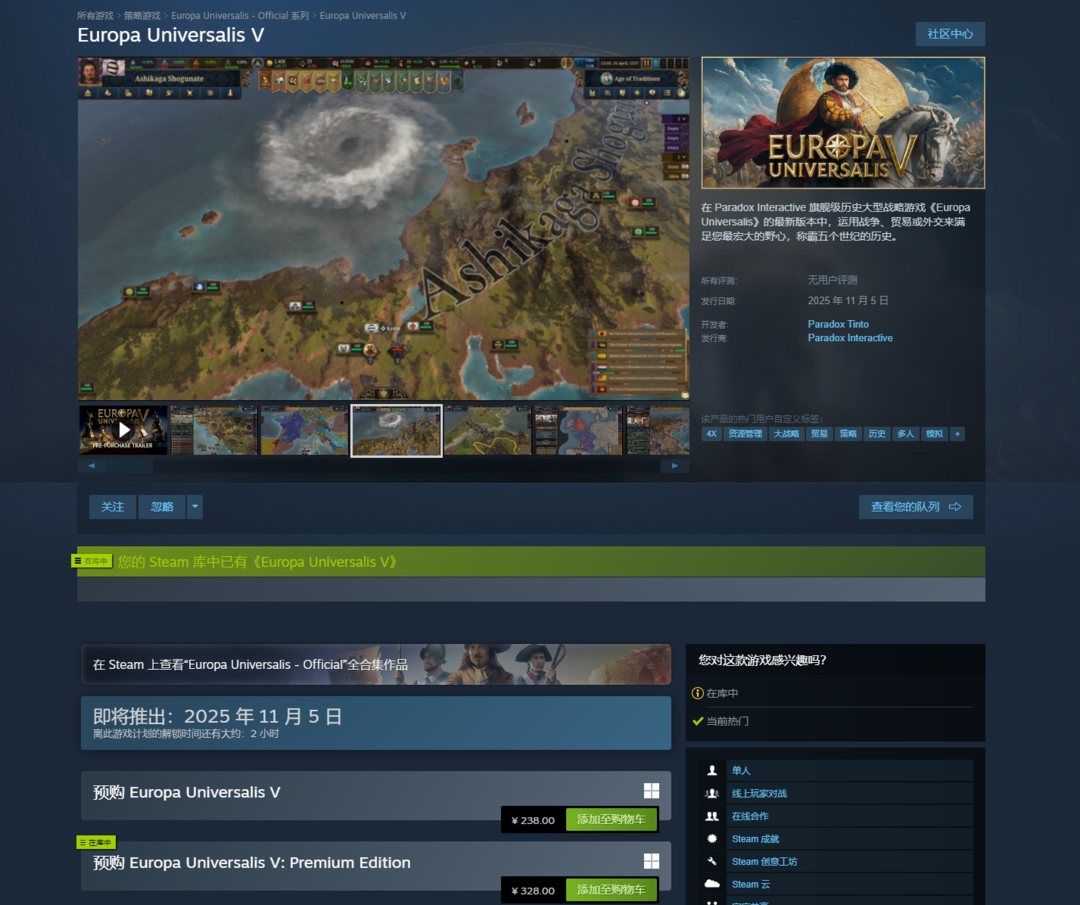Open the Europa Universalis Official franchise banner
Screen dimensions: 1080x905
(376, 664)
